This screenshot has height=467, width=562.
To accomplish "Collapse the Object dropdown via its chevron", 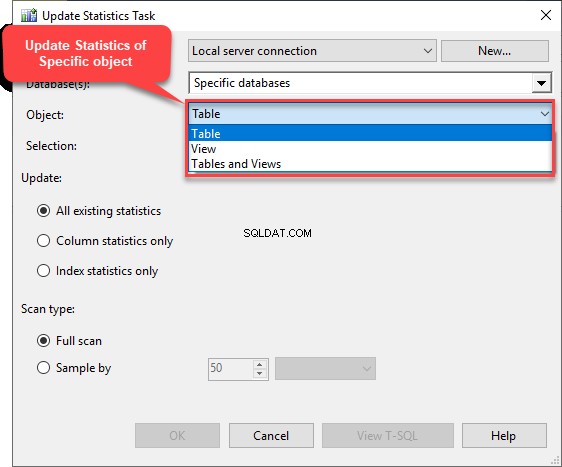I will pos(544,114).
